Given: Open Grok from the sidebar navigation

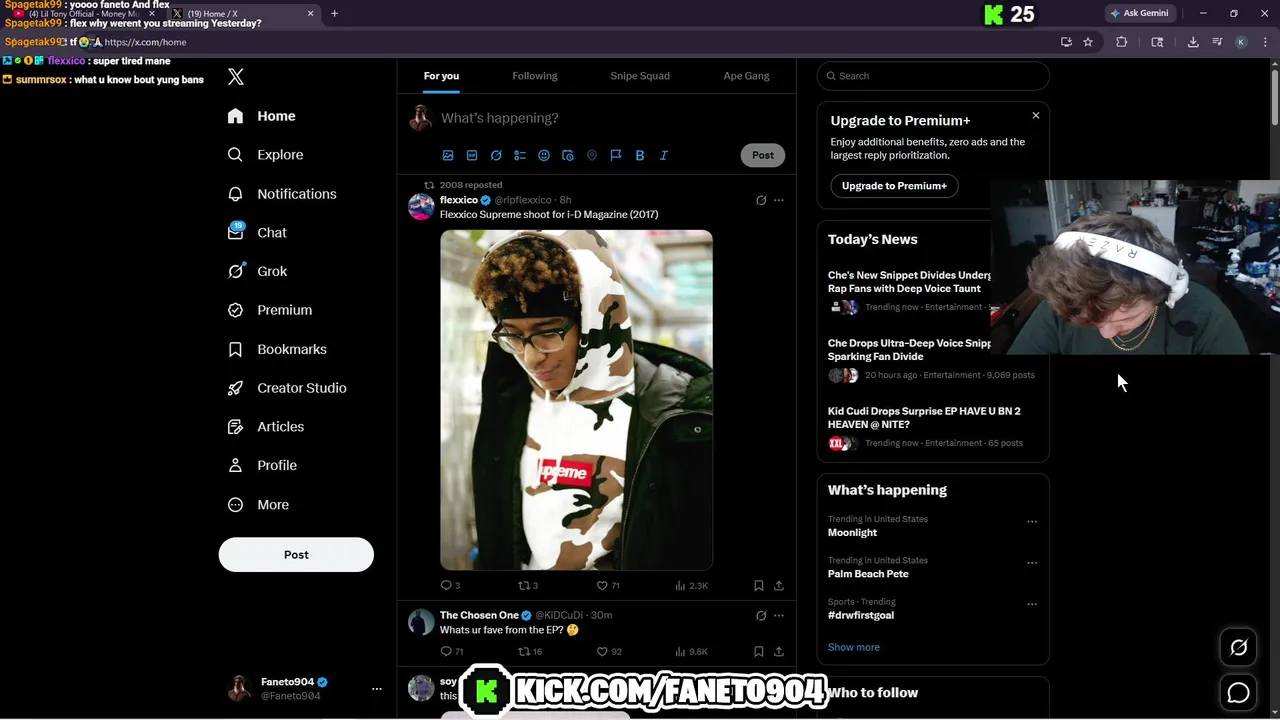Looking at the screenshot, I should pyautogui.click(x=257, y=271).
